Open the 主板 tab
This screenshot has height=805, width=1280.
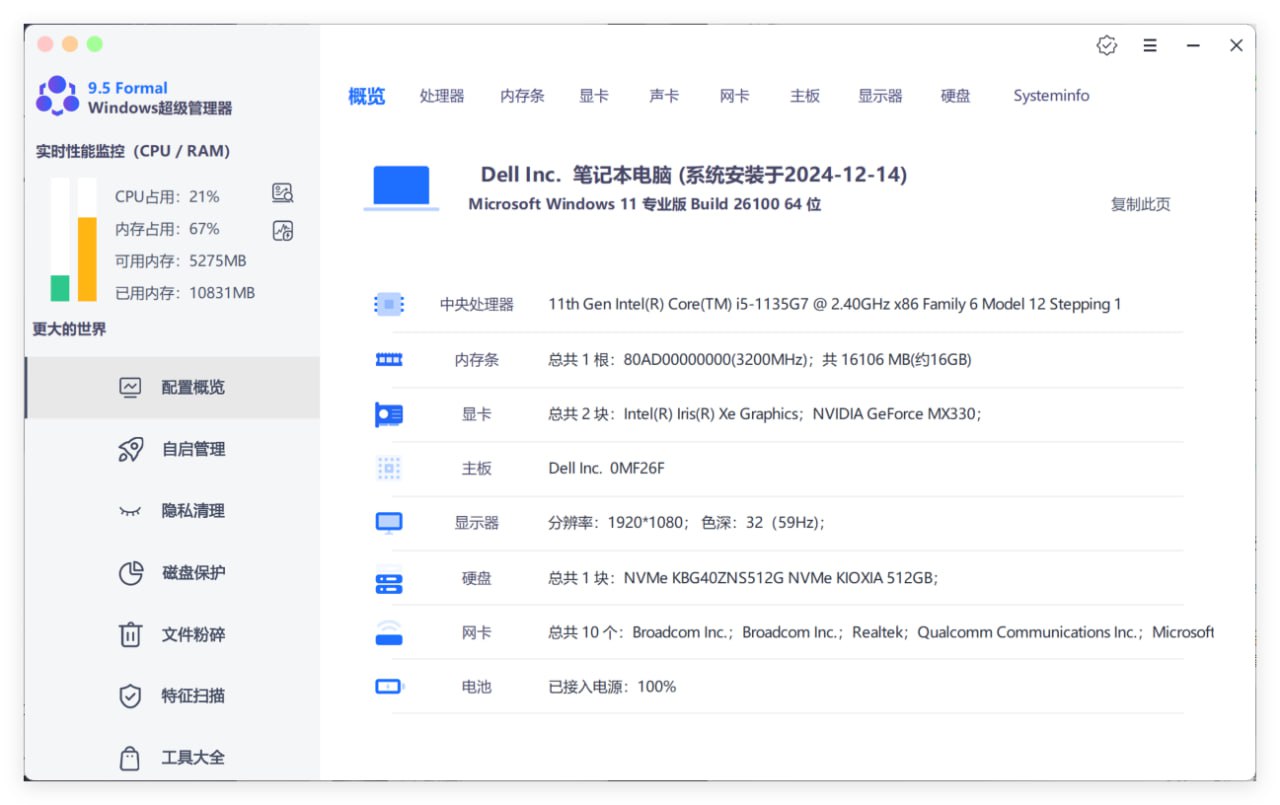pos(805,96)
